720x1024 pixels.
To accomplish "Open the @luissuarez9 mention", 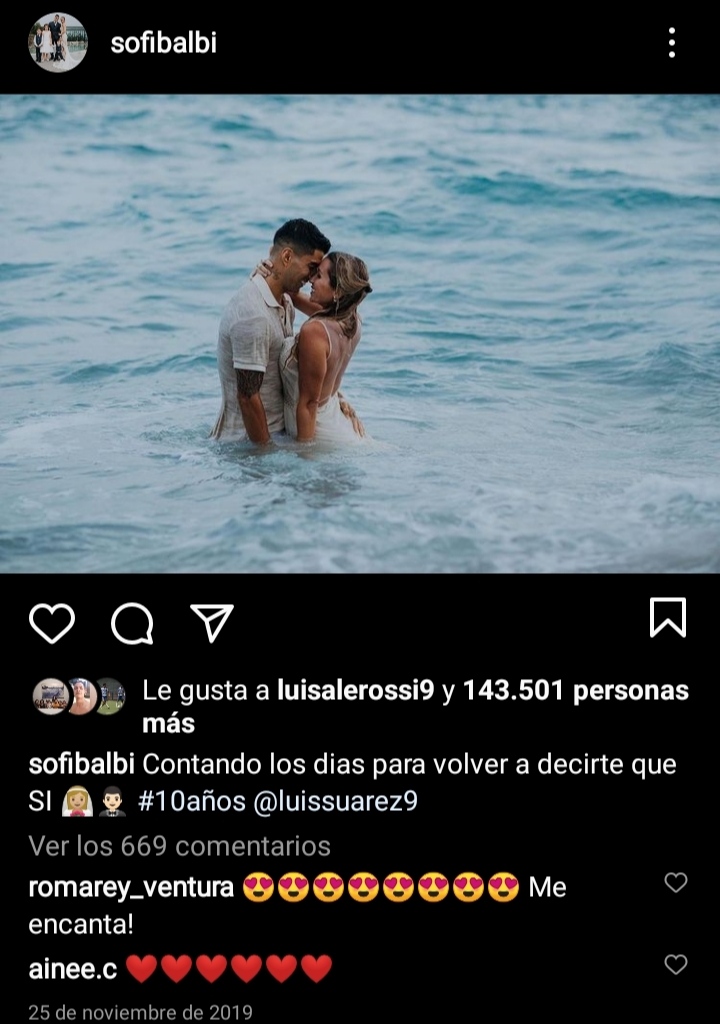I will [335, 801].
